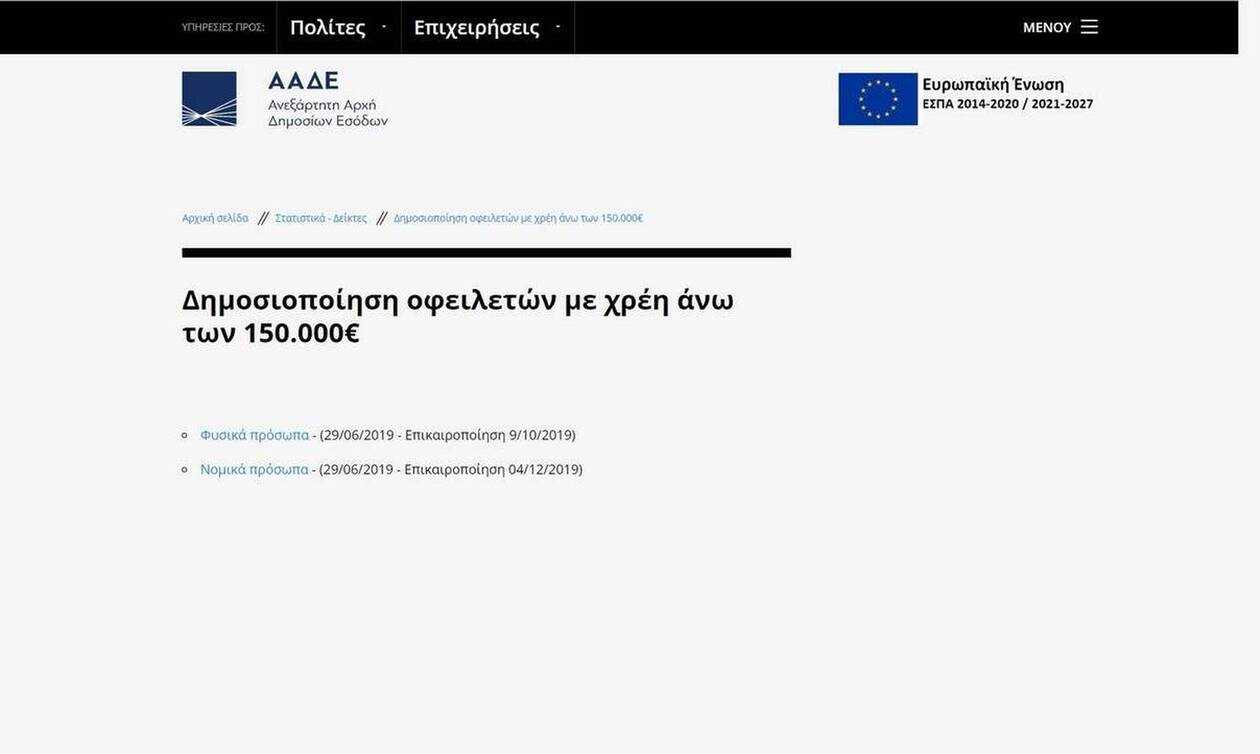Click the slash separator after Αρχική σελίδα
The width and height of the screenshot is (1260, 754).
pyautogui.click(x=263, y=218)
